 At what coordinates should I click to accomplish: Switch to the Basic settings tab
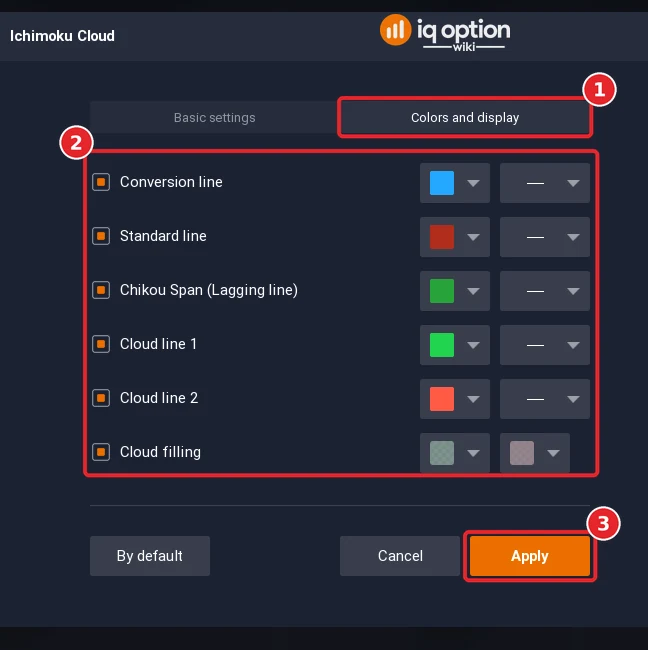point(214,117)
